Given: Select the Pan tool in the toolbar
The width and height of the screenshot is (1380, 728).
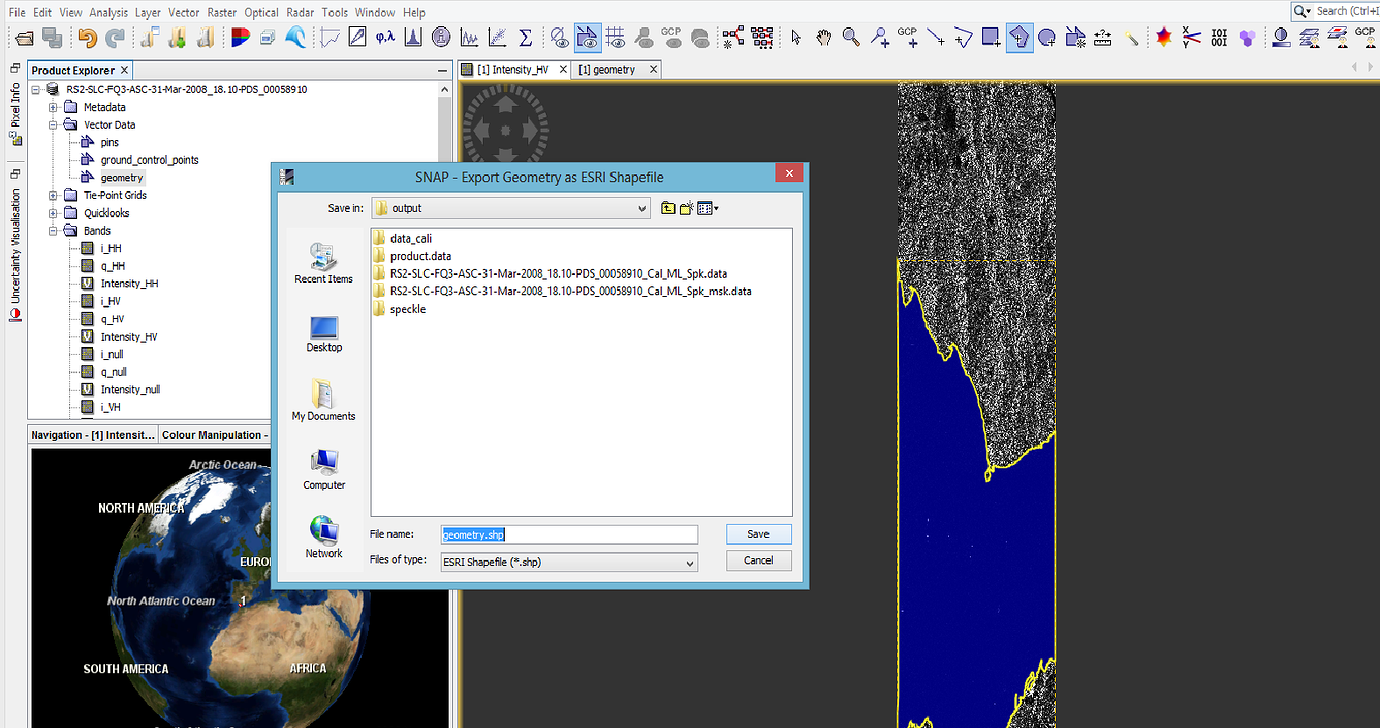Looking at the screenshot, I should pos(822,37).
